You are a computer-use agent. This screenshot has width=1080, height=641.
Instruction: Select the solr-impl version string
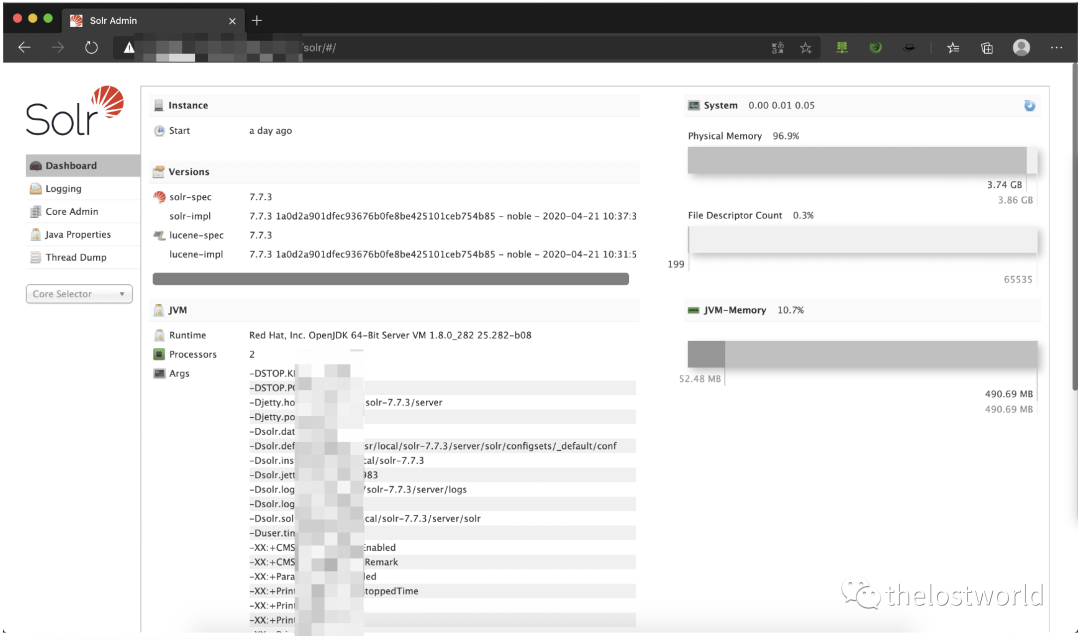tap(443, 216)
